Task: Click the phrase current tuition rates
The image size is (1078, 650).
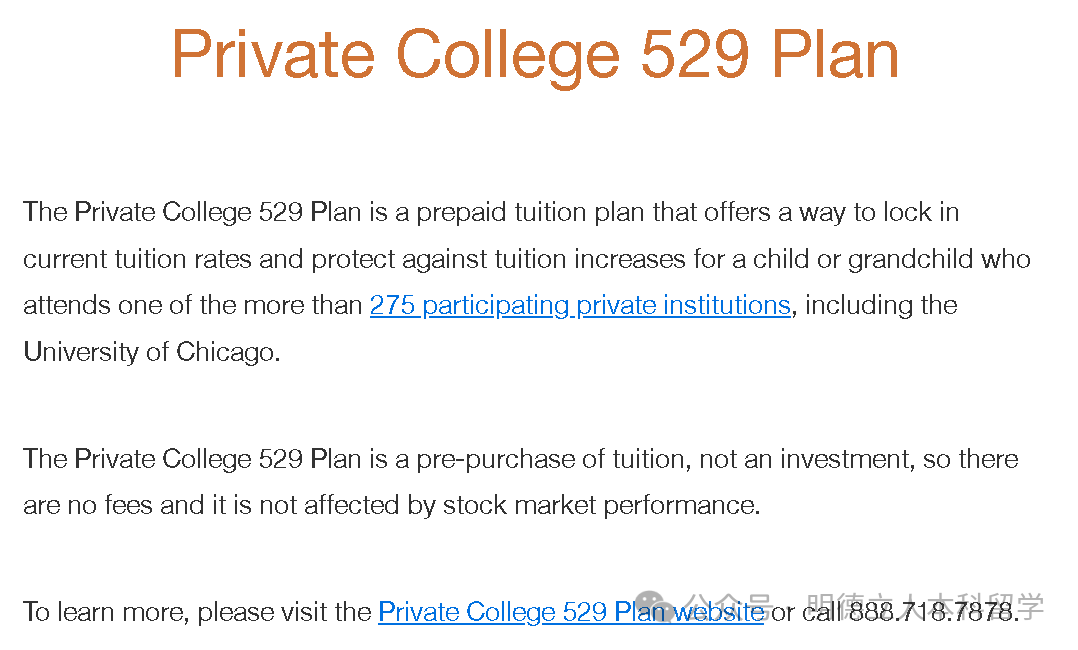Action: point(137,259)
